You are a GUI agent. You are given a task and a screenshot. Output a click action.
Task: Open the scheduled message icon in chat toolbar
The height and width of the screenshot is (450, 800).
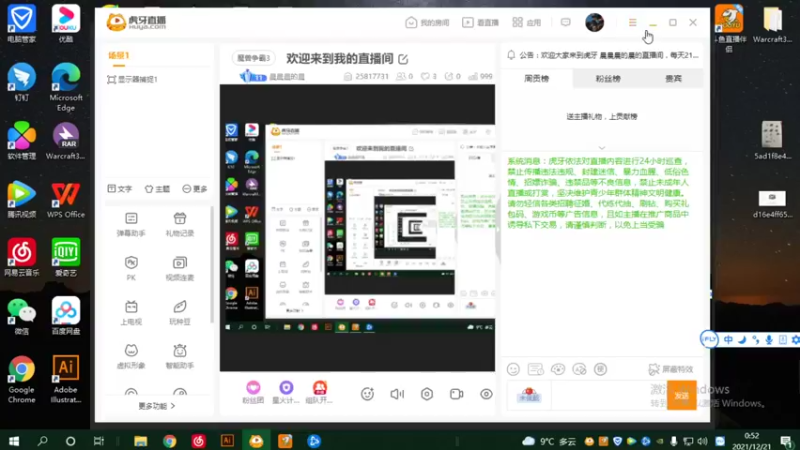(535, 369)
